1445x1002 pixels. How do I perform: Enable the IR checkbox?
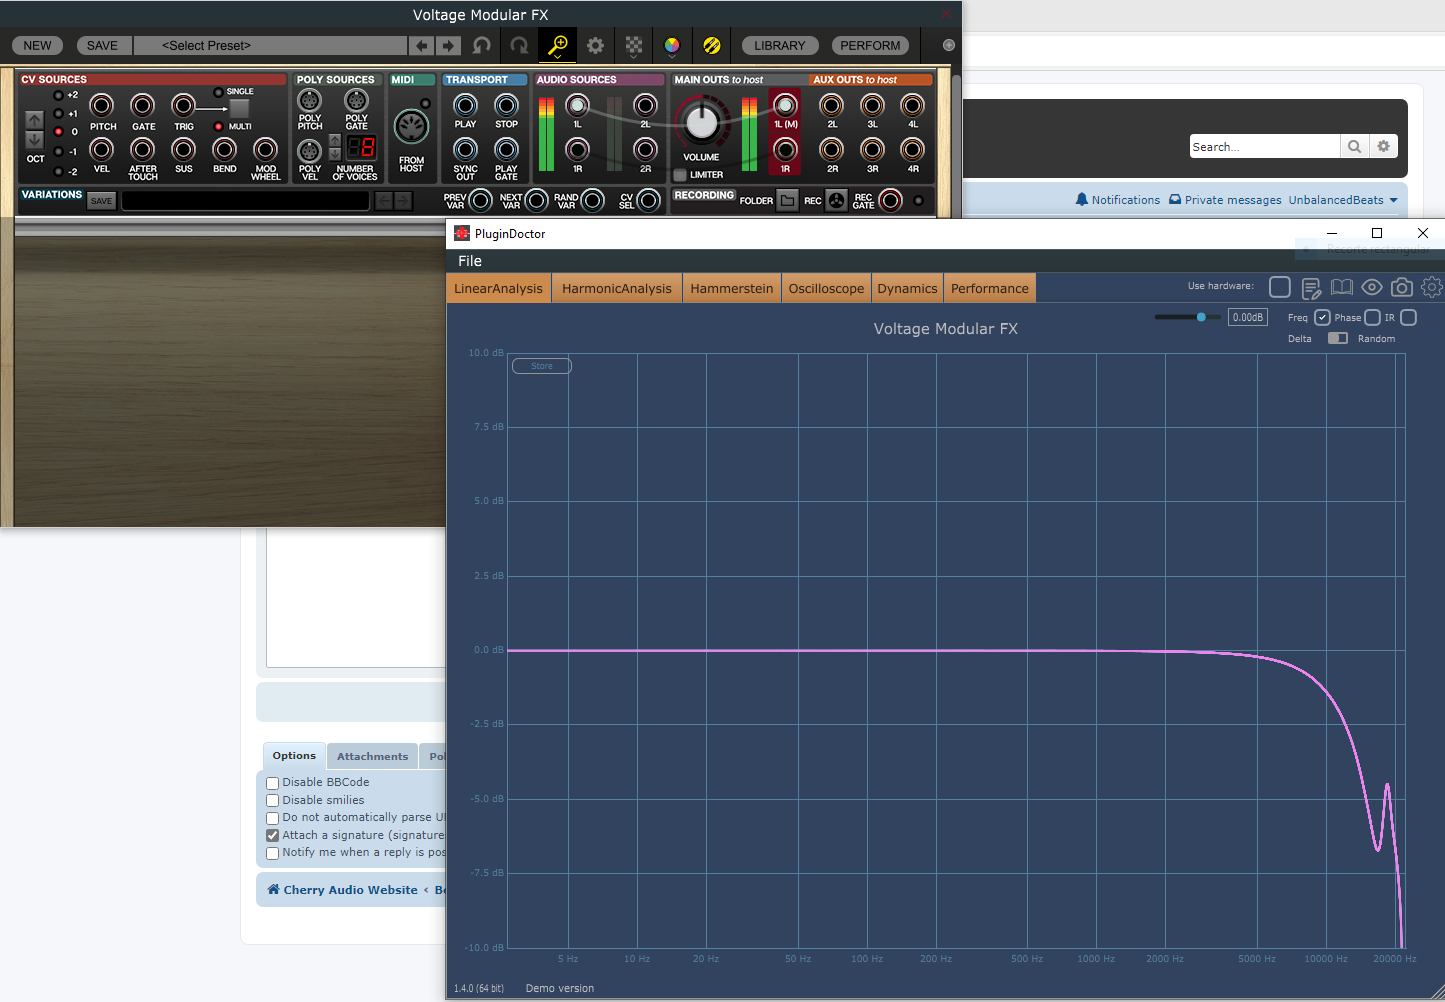tap(1409, 317)
